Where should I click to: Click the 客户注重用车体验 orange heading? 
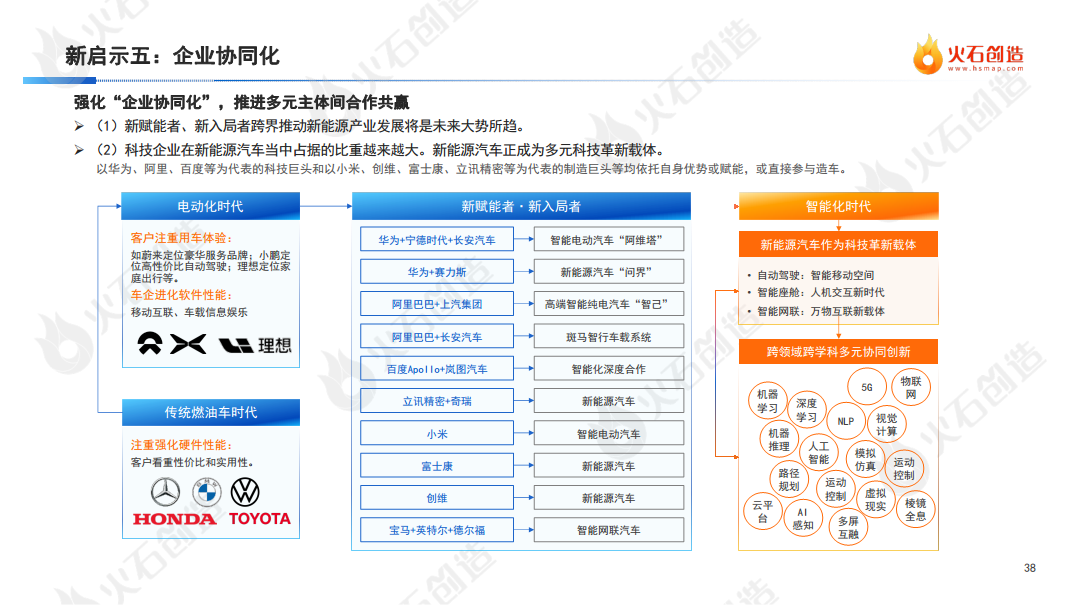pyautogui.click(x=181, y=238)
